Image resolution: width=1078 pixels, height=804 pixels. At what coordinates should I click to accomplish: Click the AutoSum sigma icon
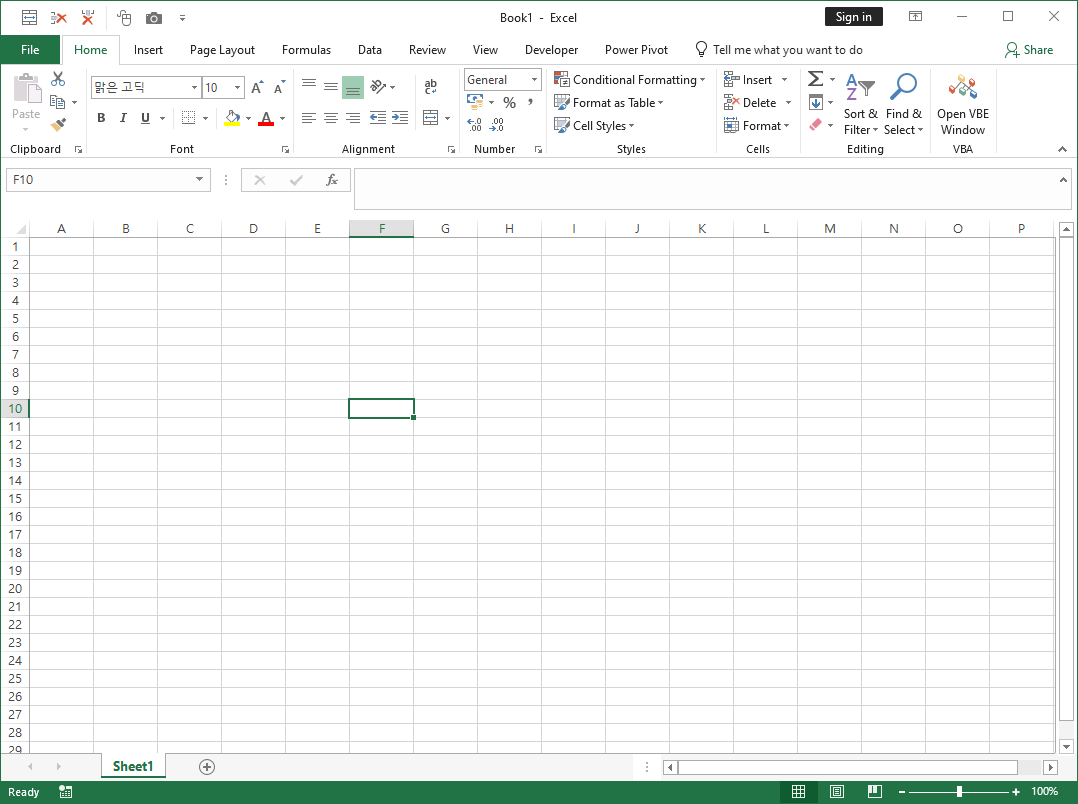[815, 79]
